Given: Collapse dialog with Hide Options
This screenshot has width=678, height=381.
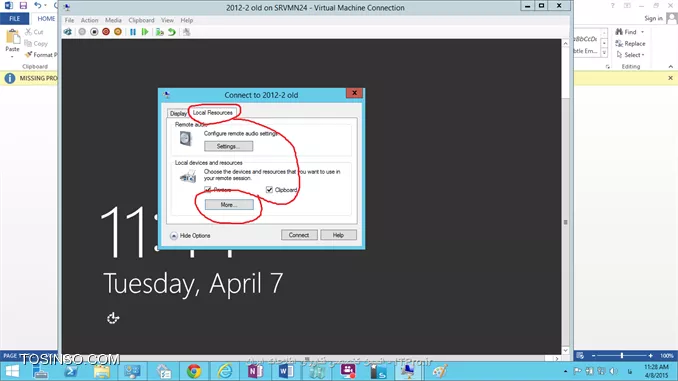Looking at the screenshot, I should pos(190,236).
